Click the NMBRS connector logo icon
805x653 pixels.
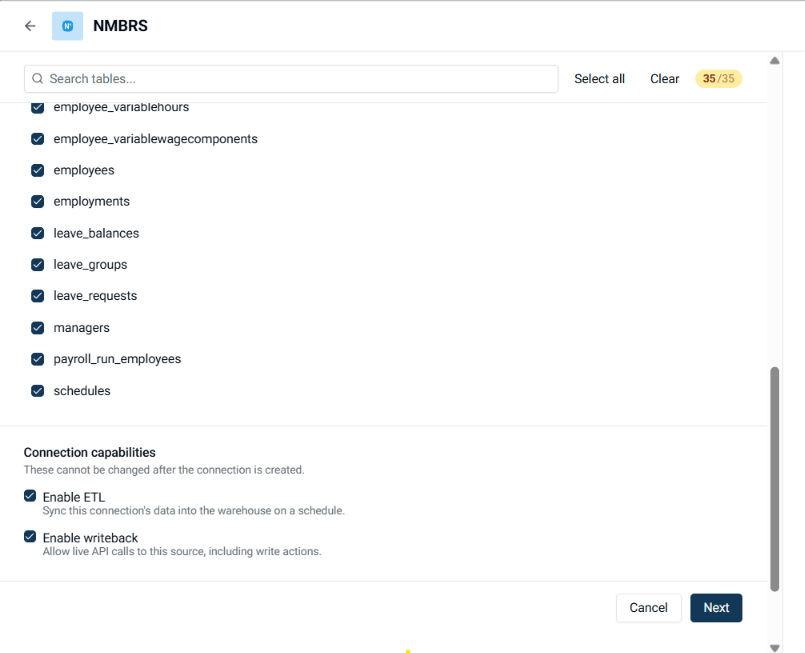coord(67,26)
